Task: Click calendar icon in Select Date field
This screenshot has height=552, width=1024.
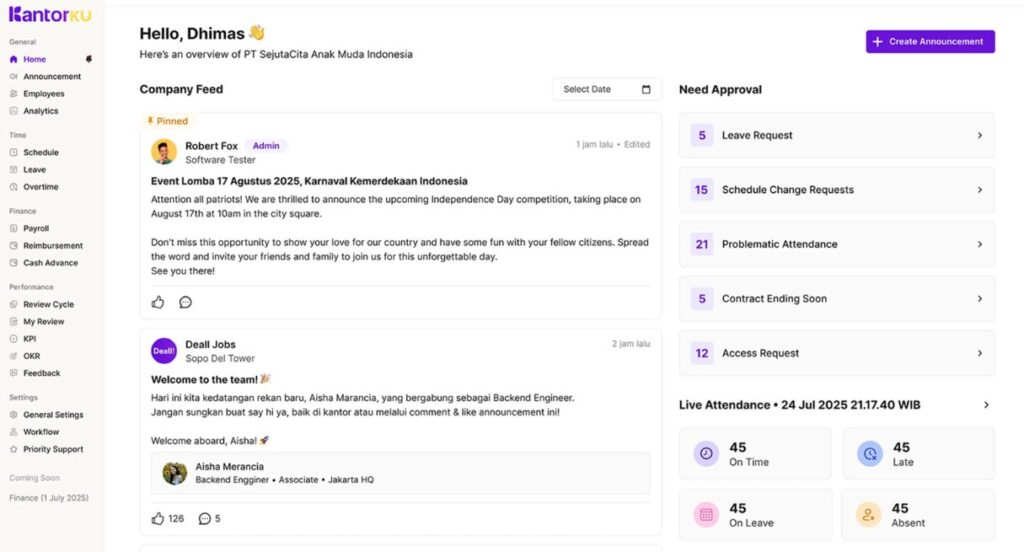Action: [646, 89]
